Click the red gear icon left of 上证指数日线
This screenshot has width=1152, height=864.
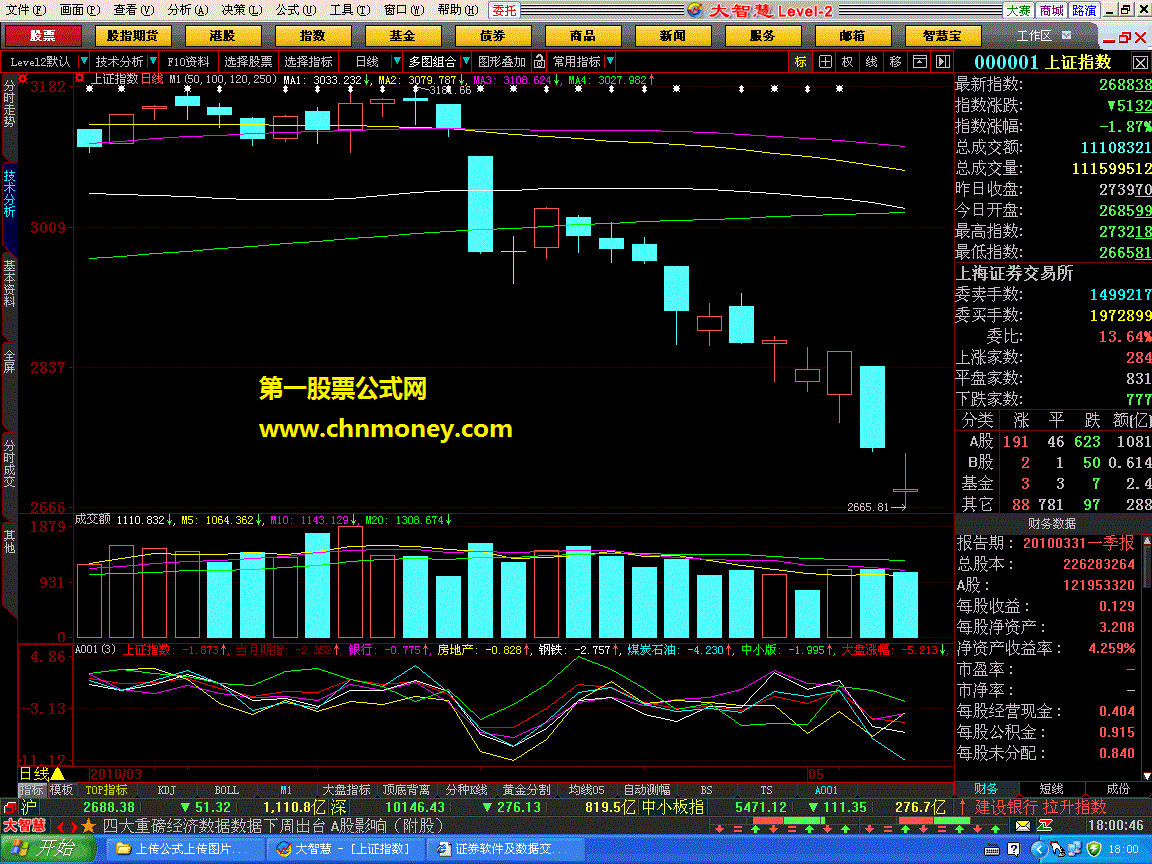79,79
